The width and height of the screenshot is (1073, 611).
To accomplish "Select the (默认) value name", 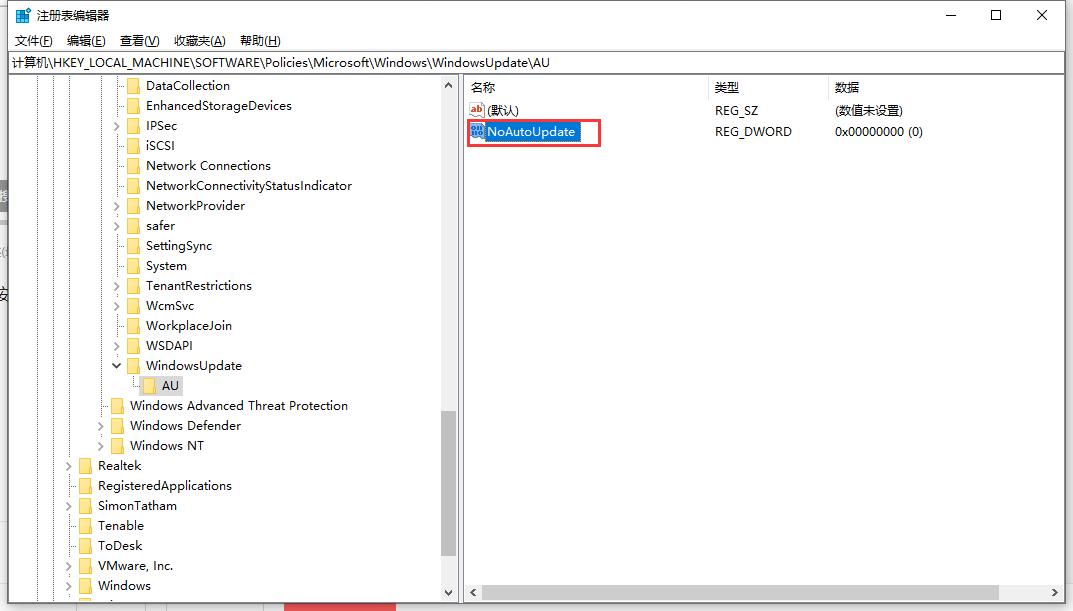I will coord(503,110).
